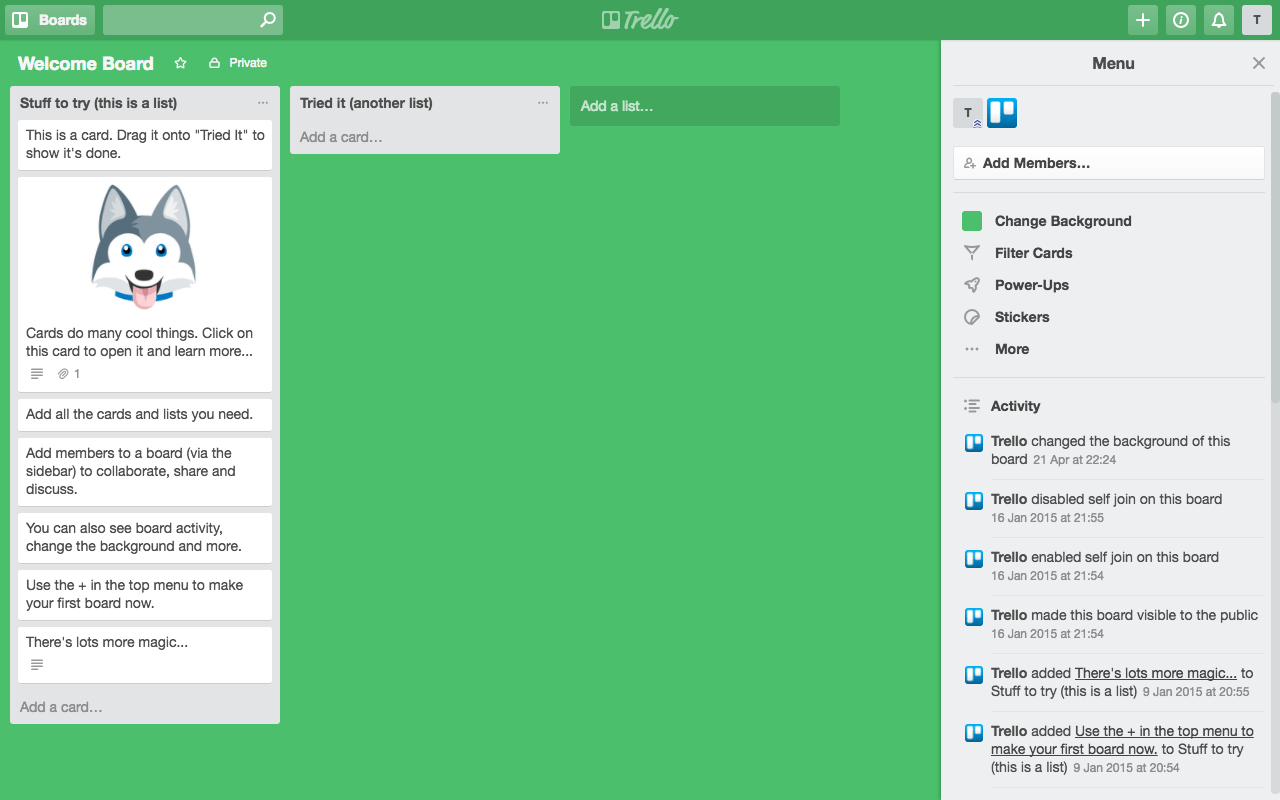Change Private visibility setting

238,63
